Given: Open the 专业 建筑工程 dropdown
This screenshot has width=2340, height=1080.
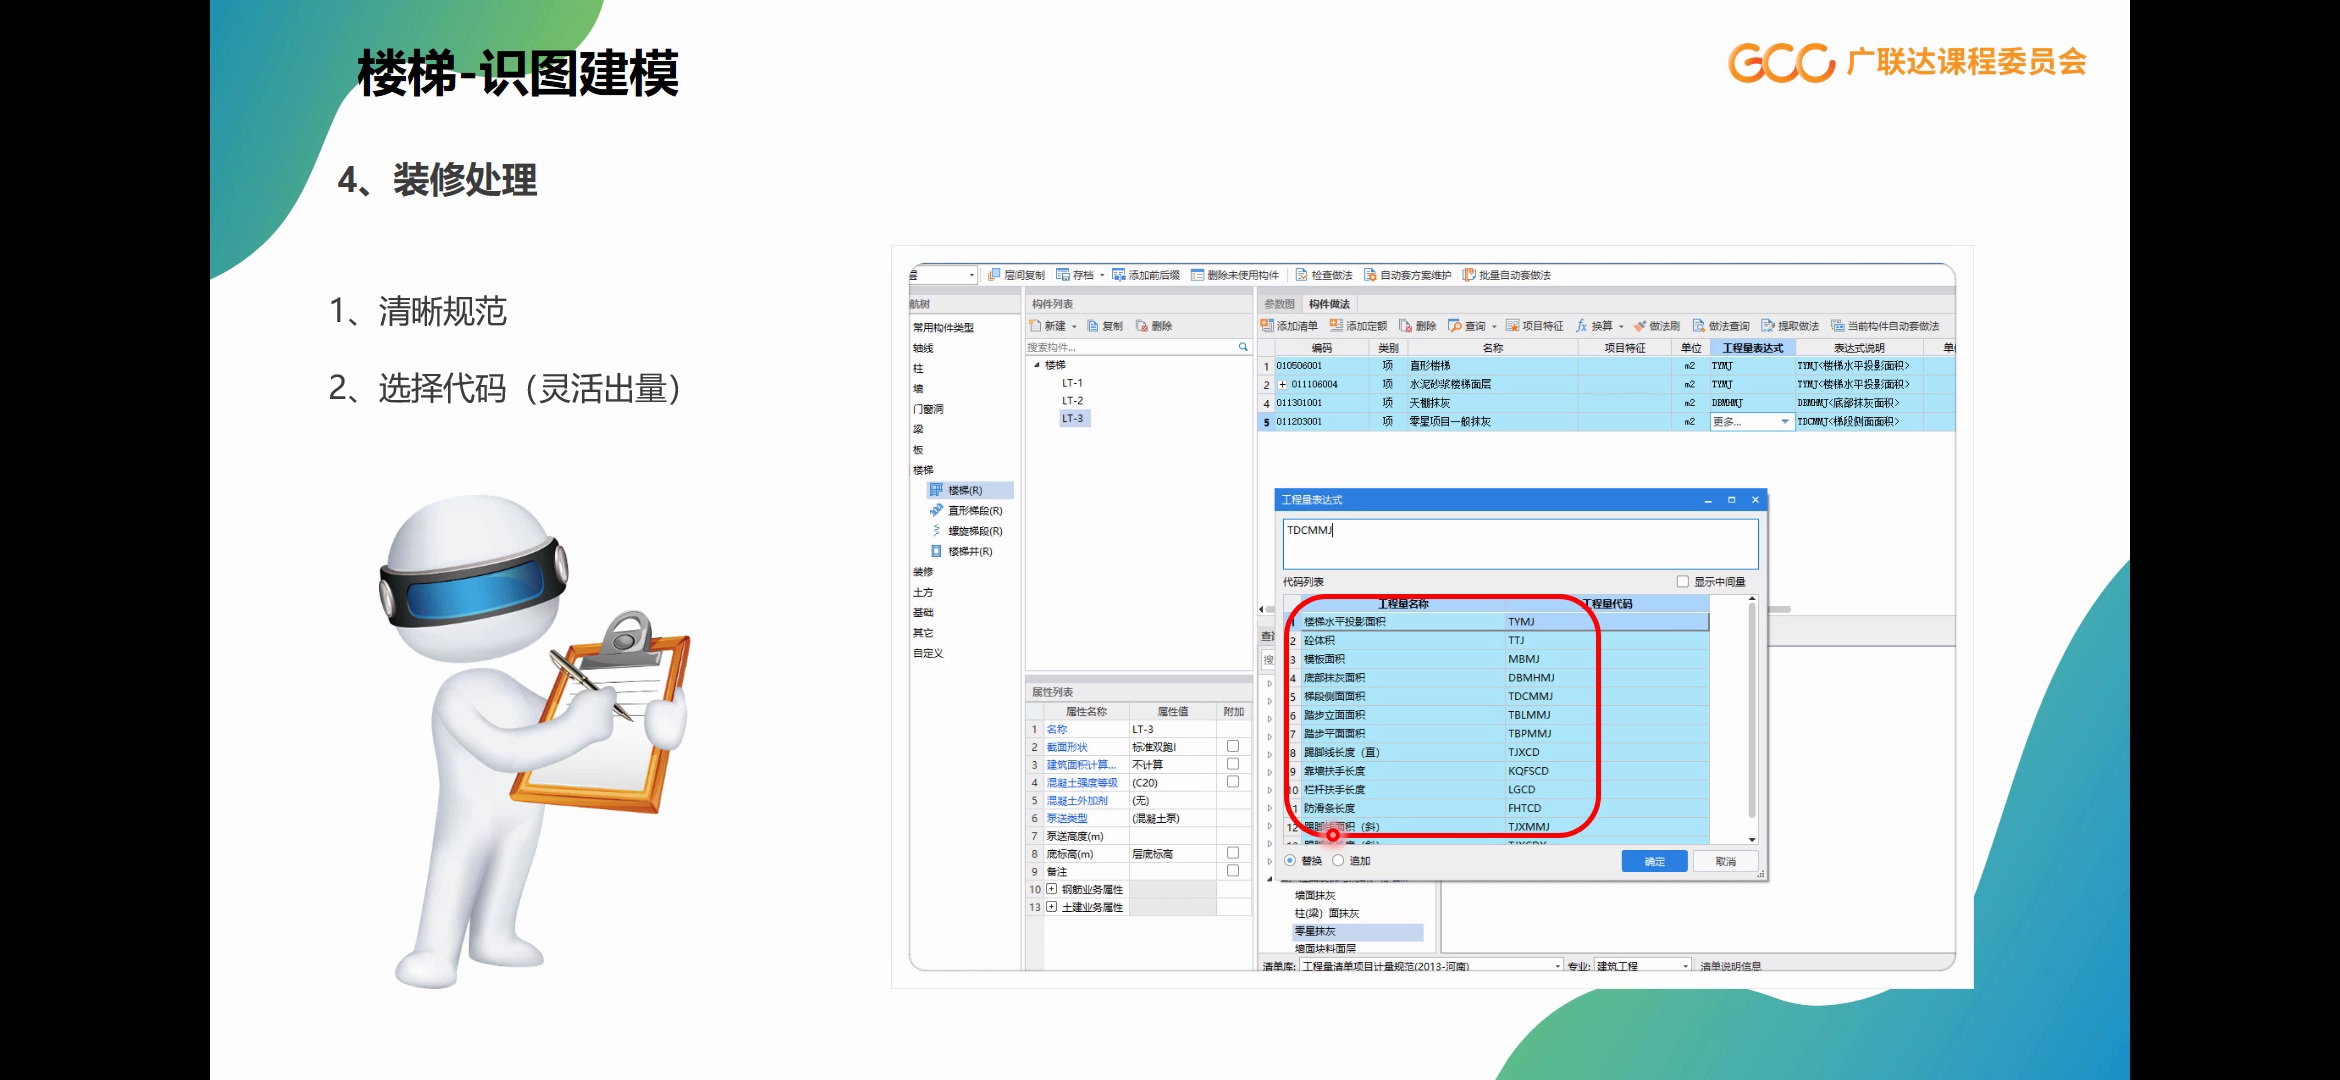Looking at the screenshot, I should [x=1686, y=966].
